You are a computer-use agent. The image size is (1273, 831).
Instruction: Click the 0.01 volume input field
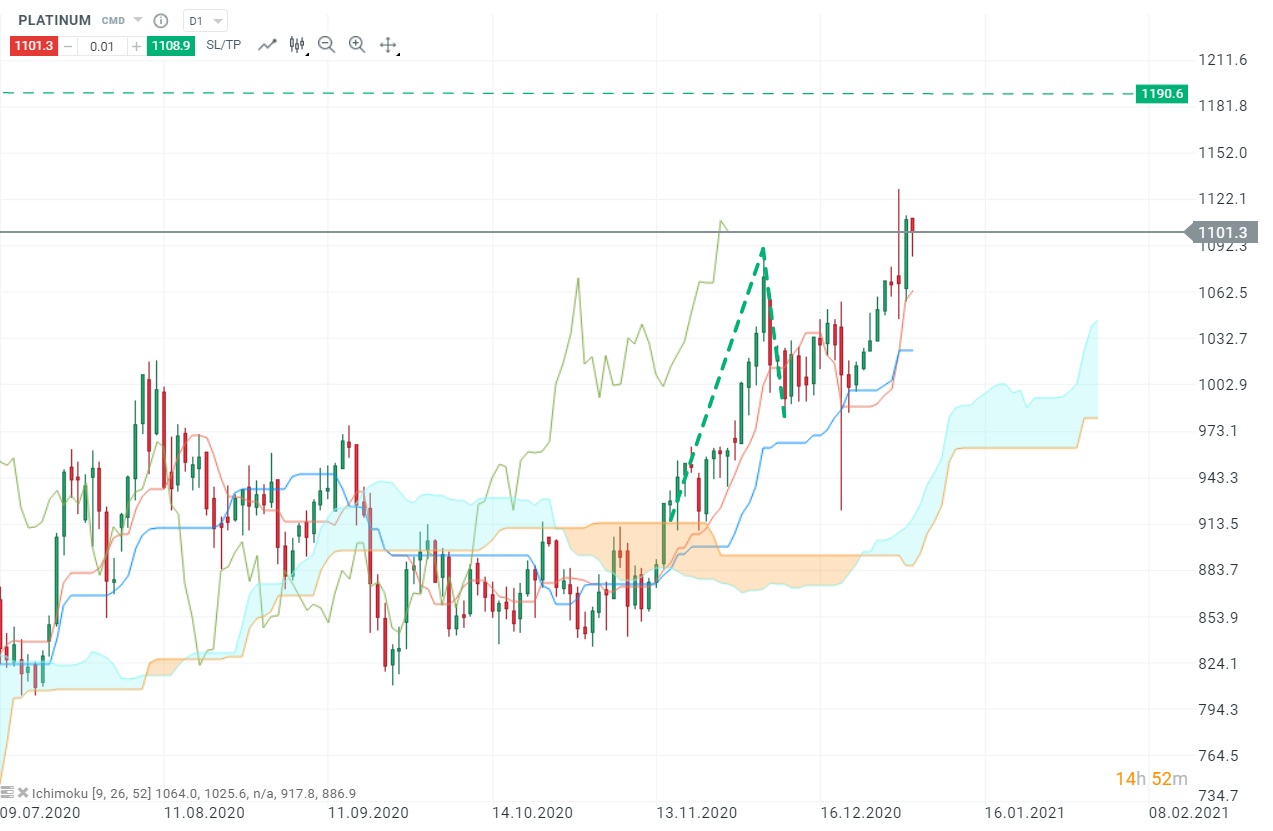coord(103,46)
